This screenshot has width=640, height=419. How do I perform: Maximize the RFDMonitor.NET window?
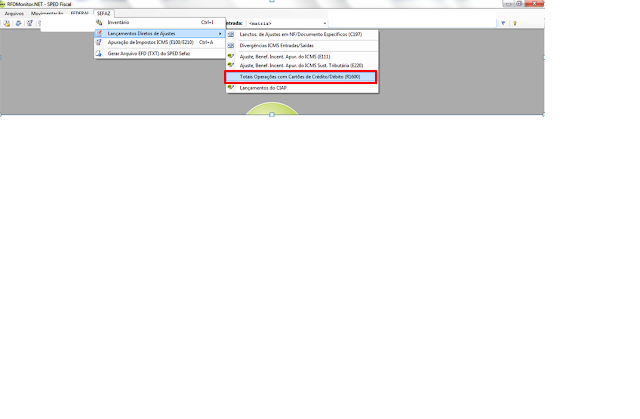point(519,4)
